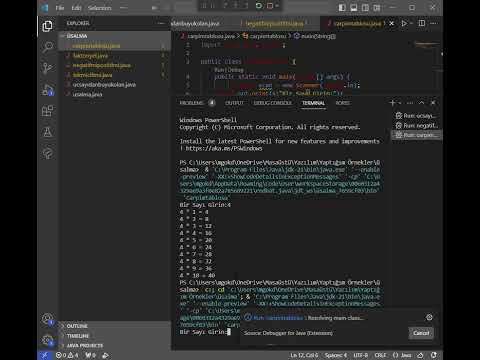Viewport: 480px width, 360px height.
Task: Open notification settings gear icon
Action: [429, 317]
